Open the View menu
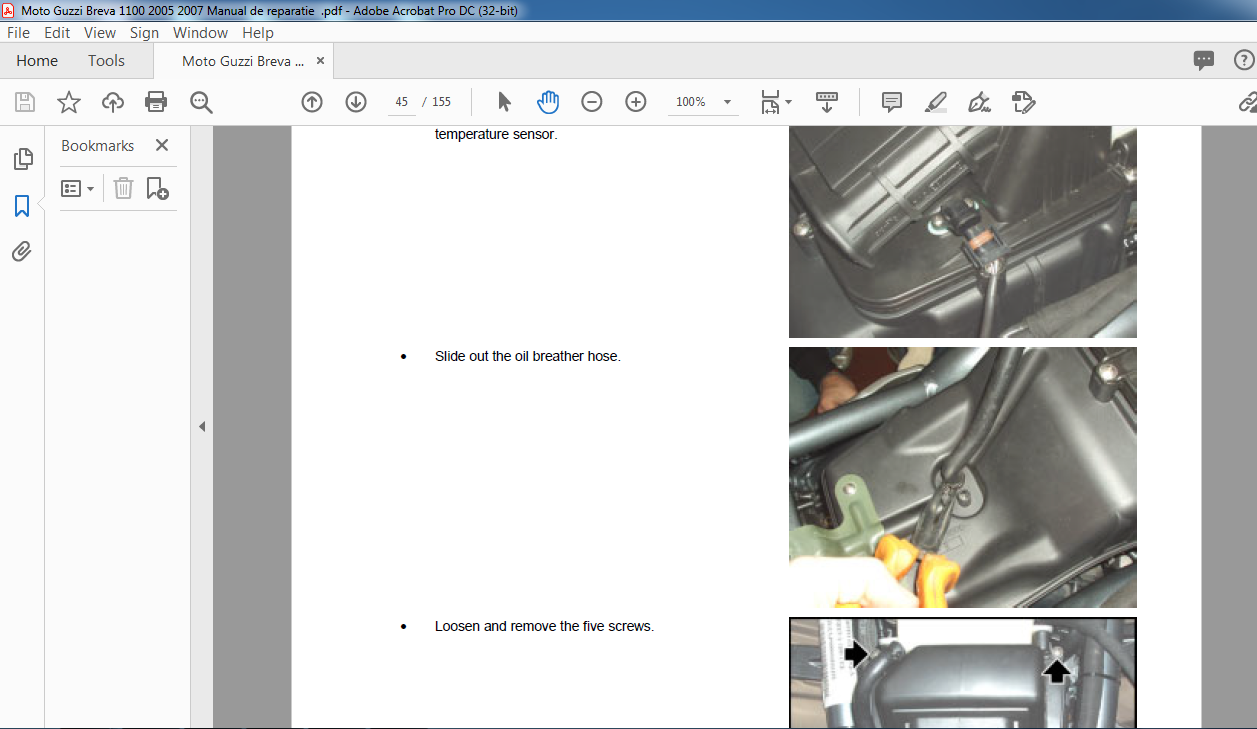 pos(100,32)
